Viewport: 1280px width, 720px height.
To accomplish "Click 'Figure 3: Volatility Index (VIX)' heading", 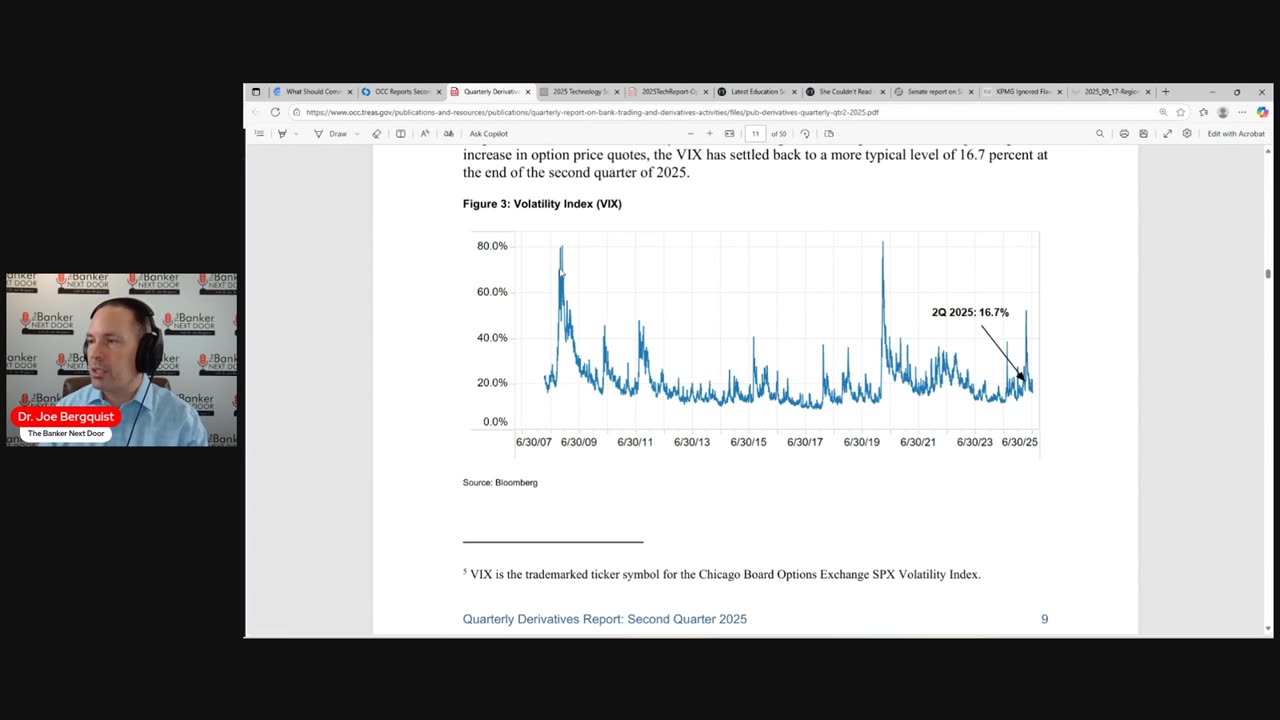I will (542, 204).
